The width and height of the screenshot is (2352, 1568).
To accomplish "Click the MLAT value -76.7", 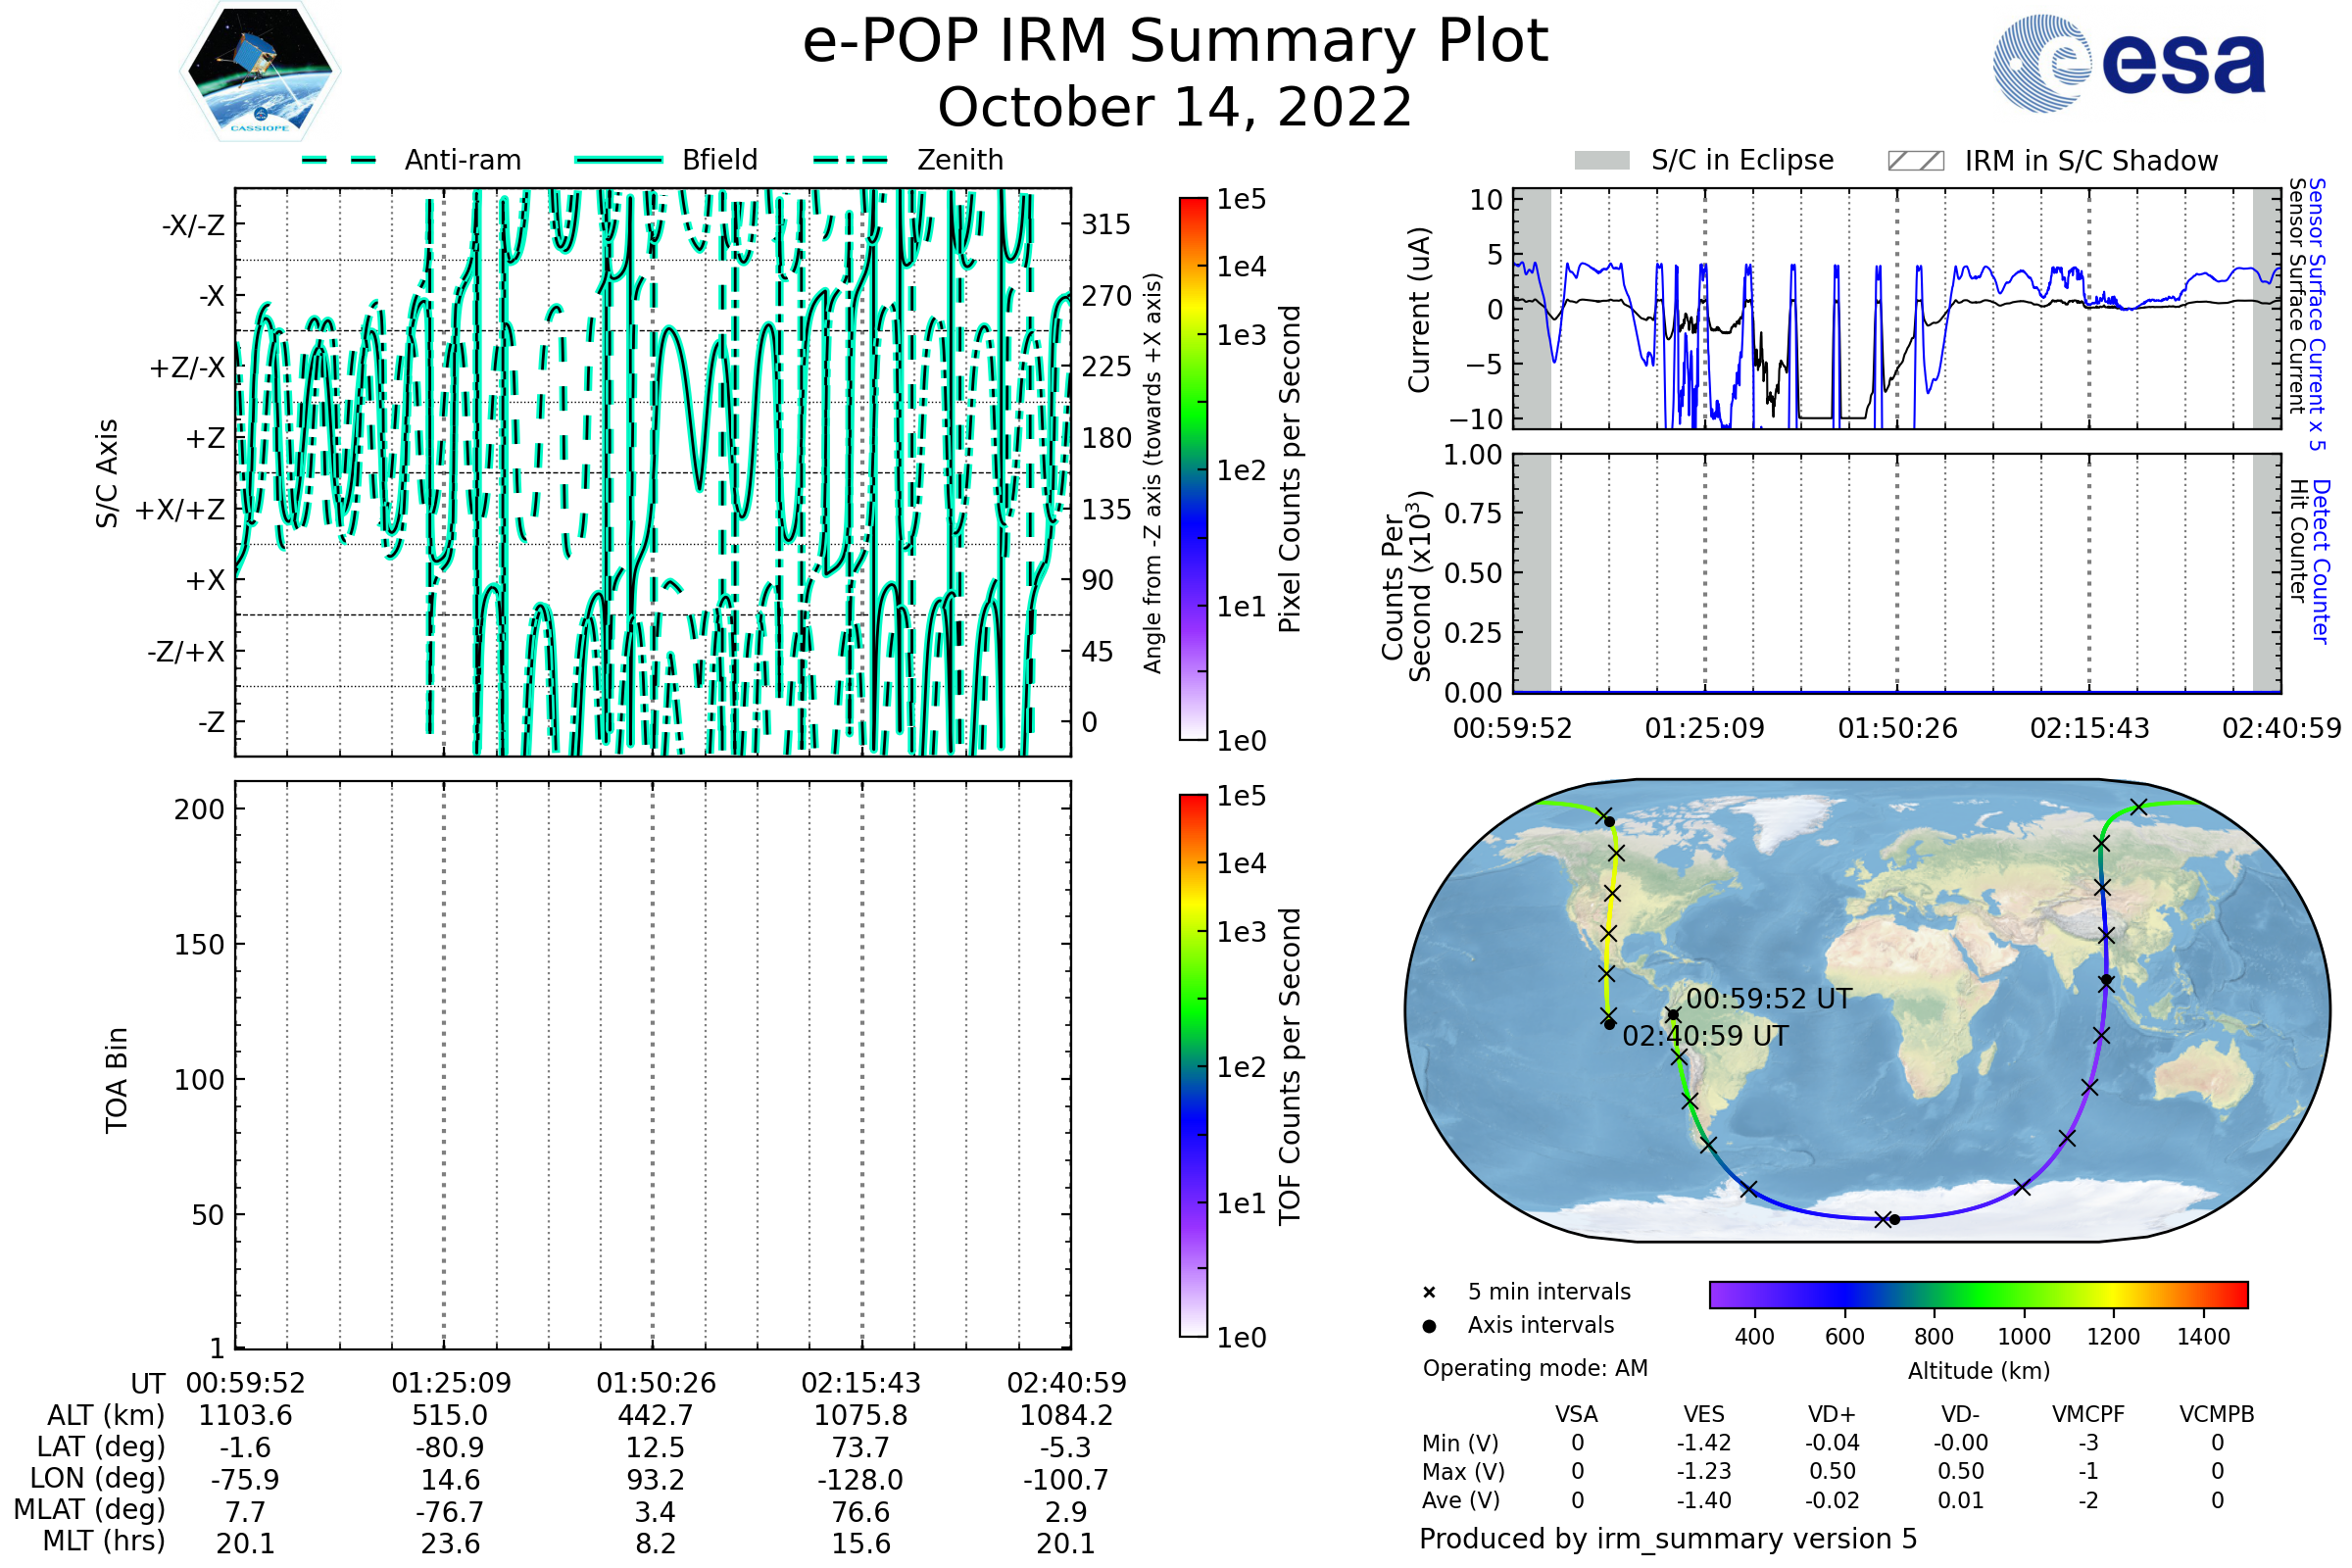I will [x=450, y=1511].
